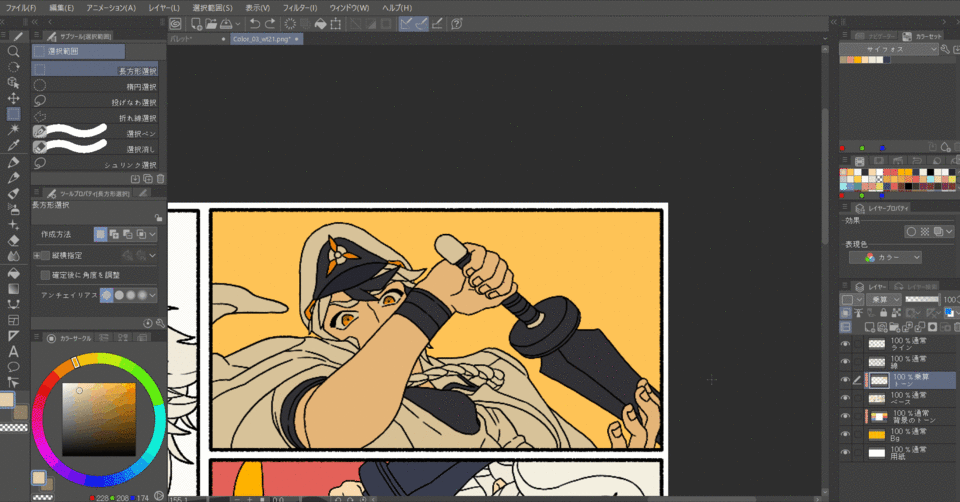Screen dimensions: 960x502
Task: Choose 楕円選択 sub tool
Action: coord(95,86)
